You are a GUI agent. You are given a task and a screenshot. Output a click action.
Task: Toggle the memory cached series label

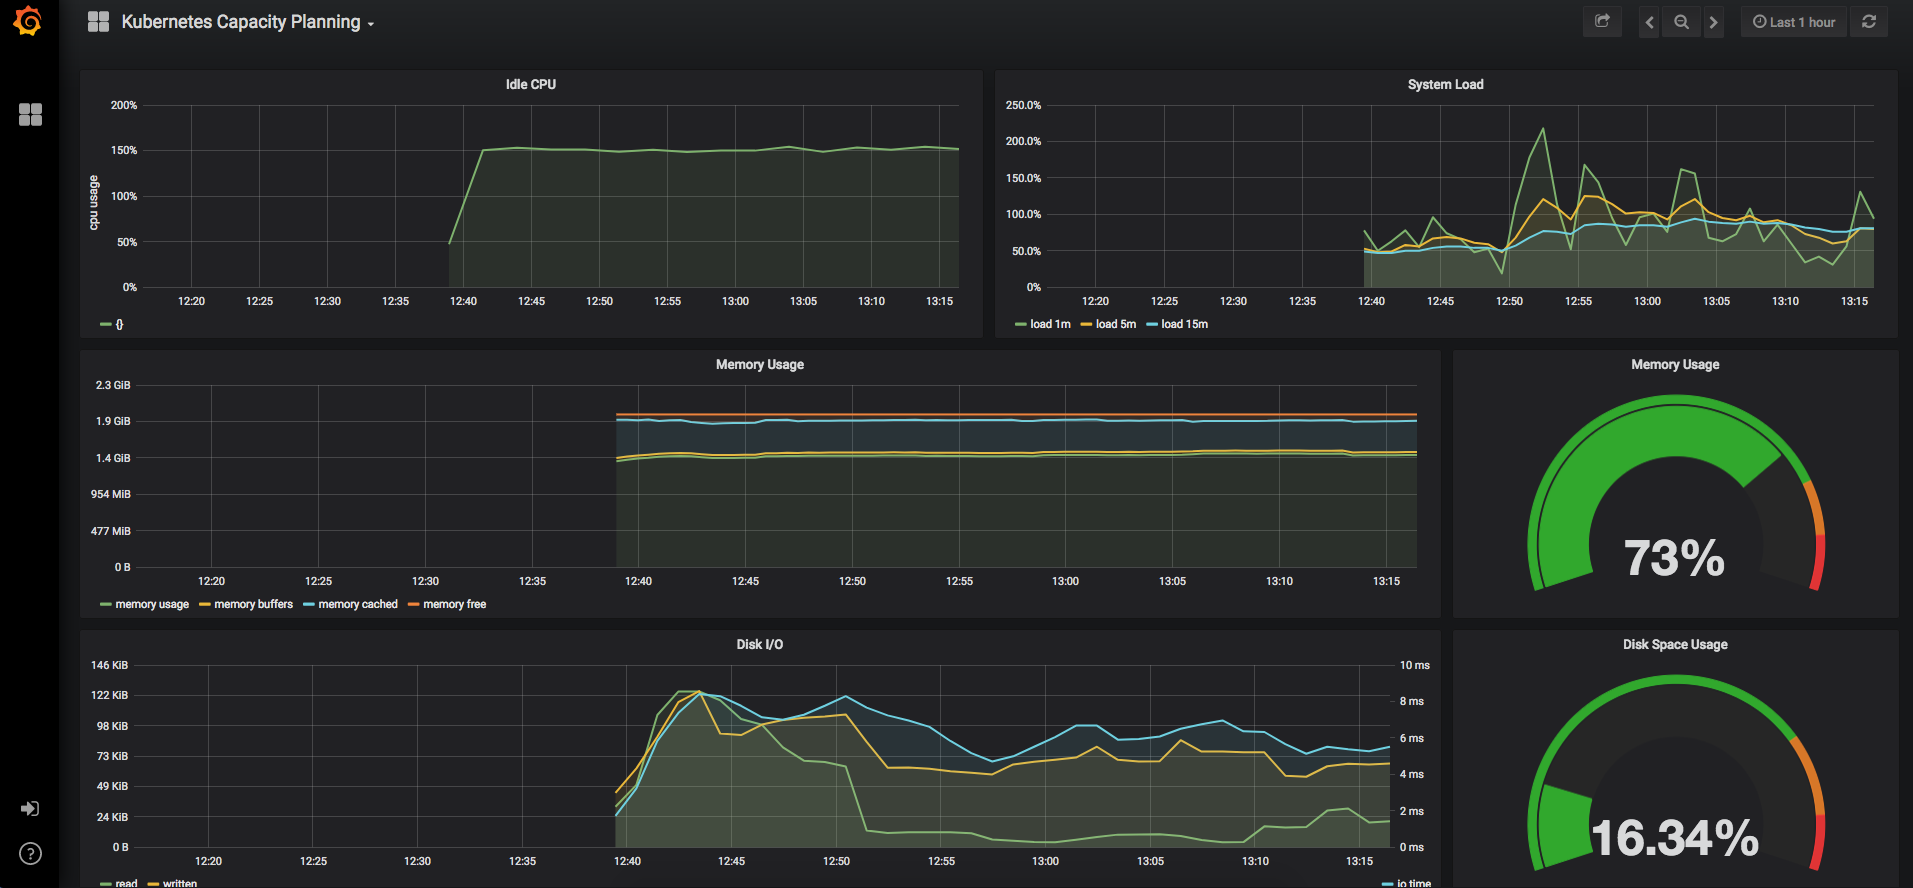[358, 604]
